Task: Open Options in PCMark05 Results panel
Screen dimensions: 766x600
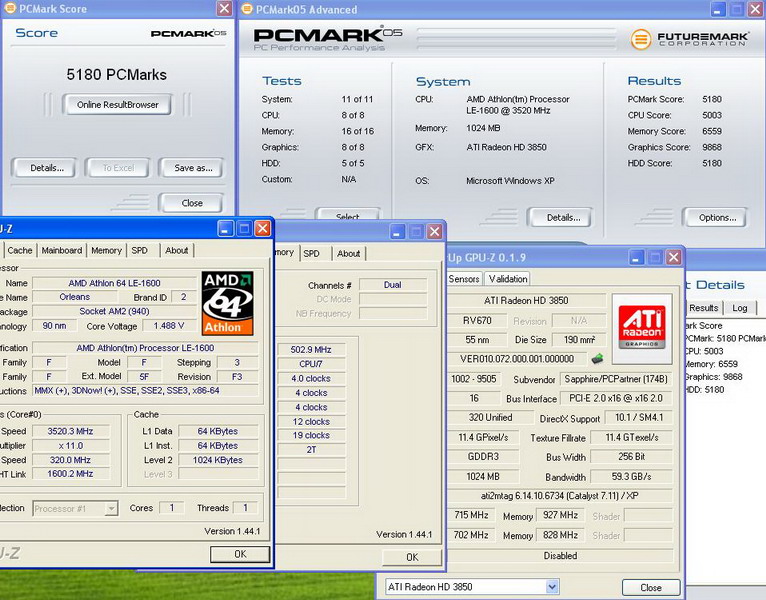Action: 714,217
